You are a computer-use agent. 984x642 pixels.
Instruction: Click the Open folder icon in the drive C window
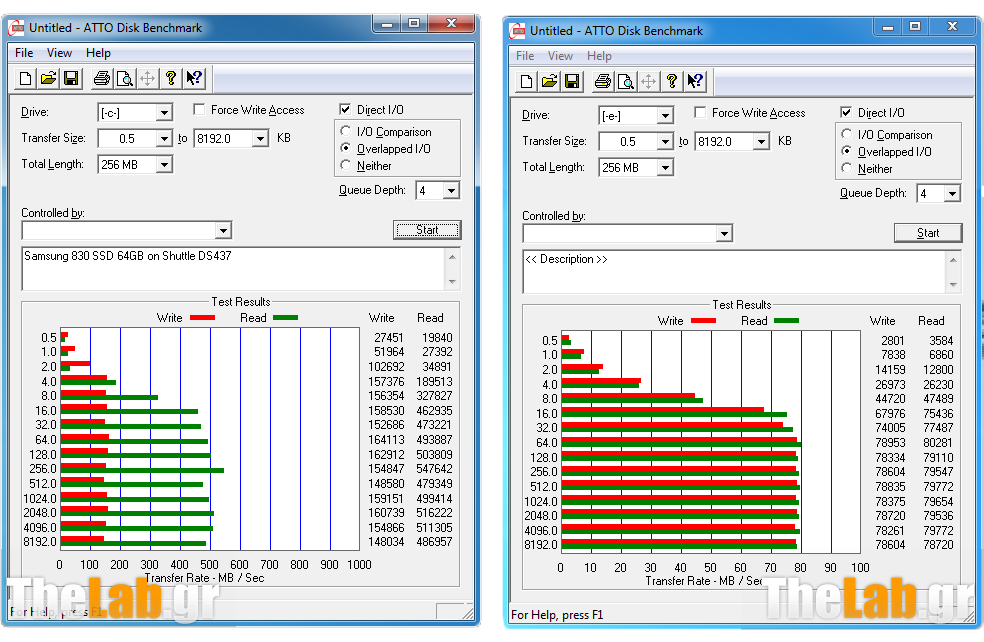[x=48, y=78]
